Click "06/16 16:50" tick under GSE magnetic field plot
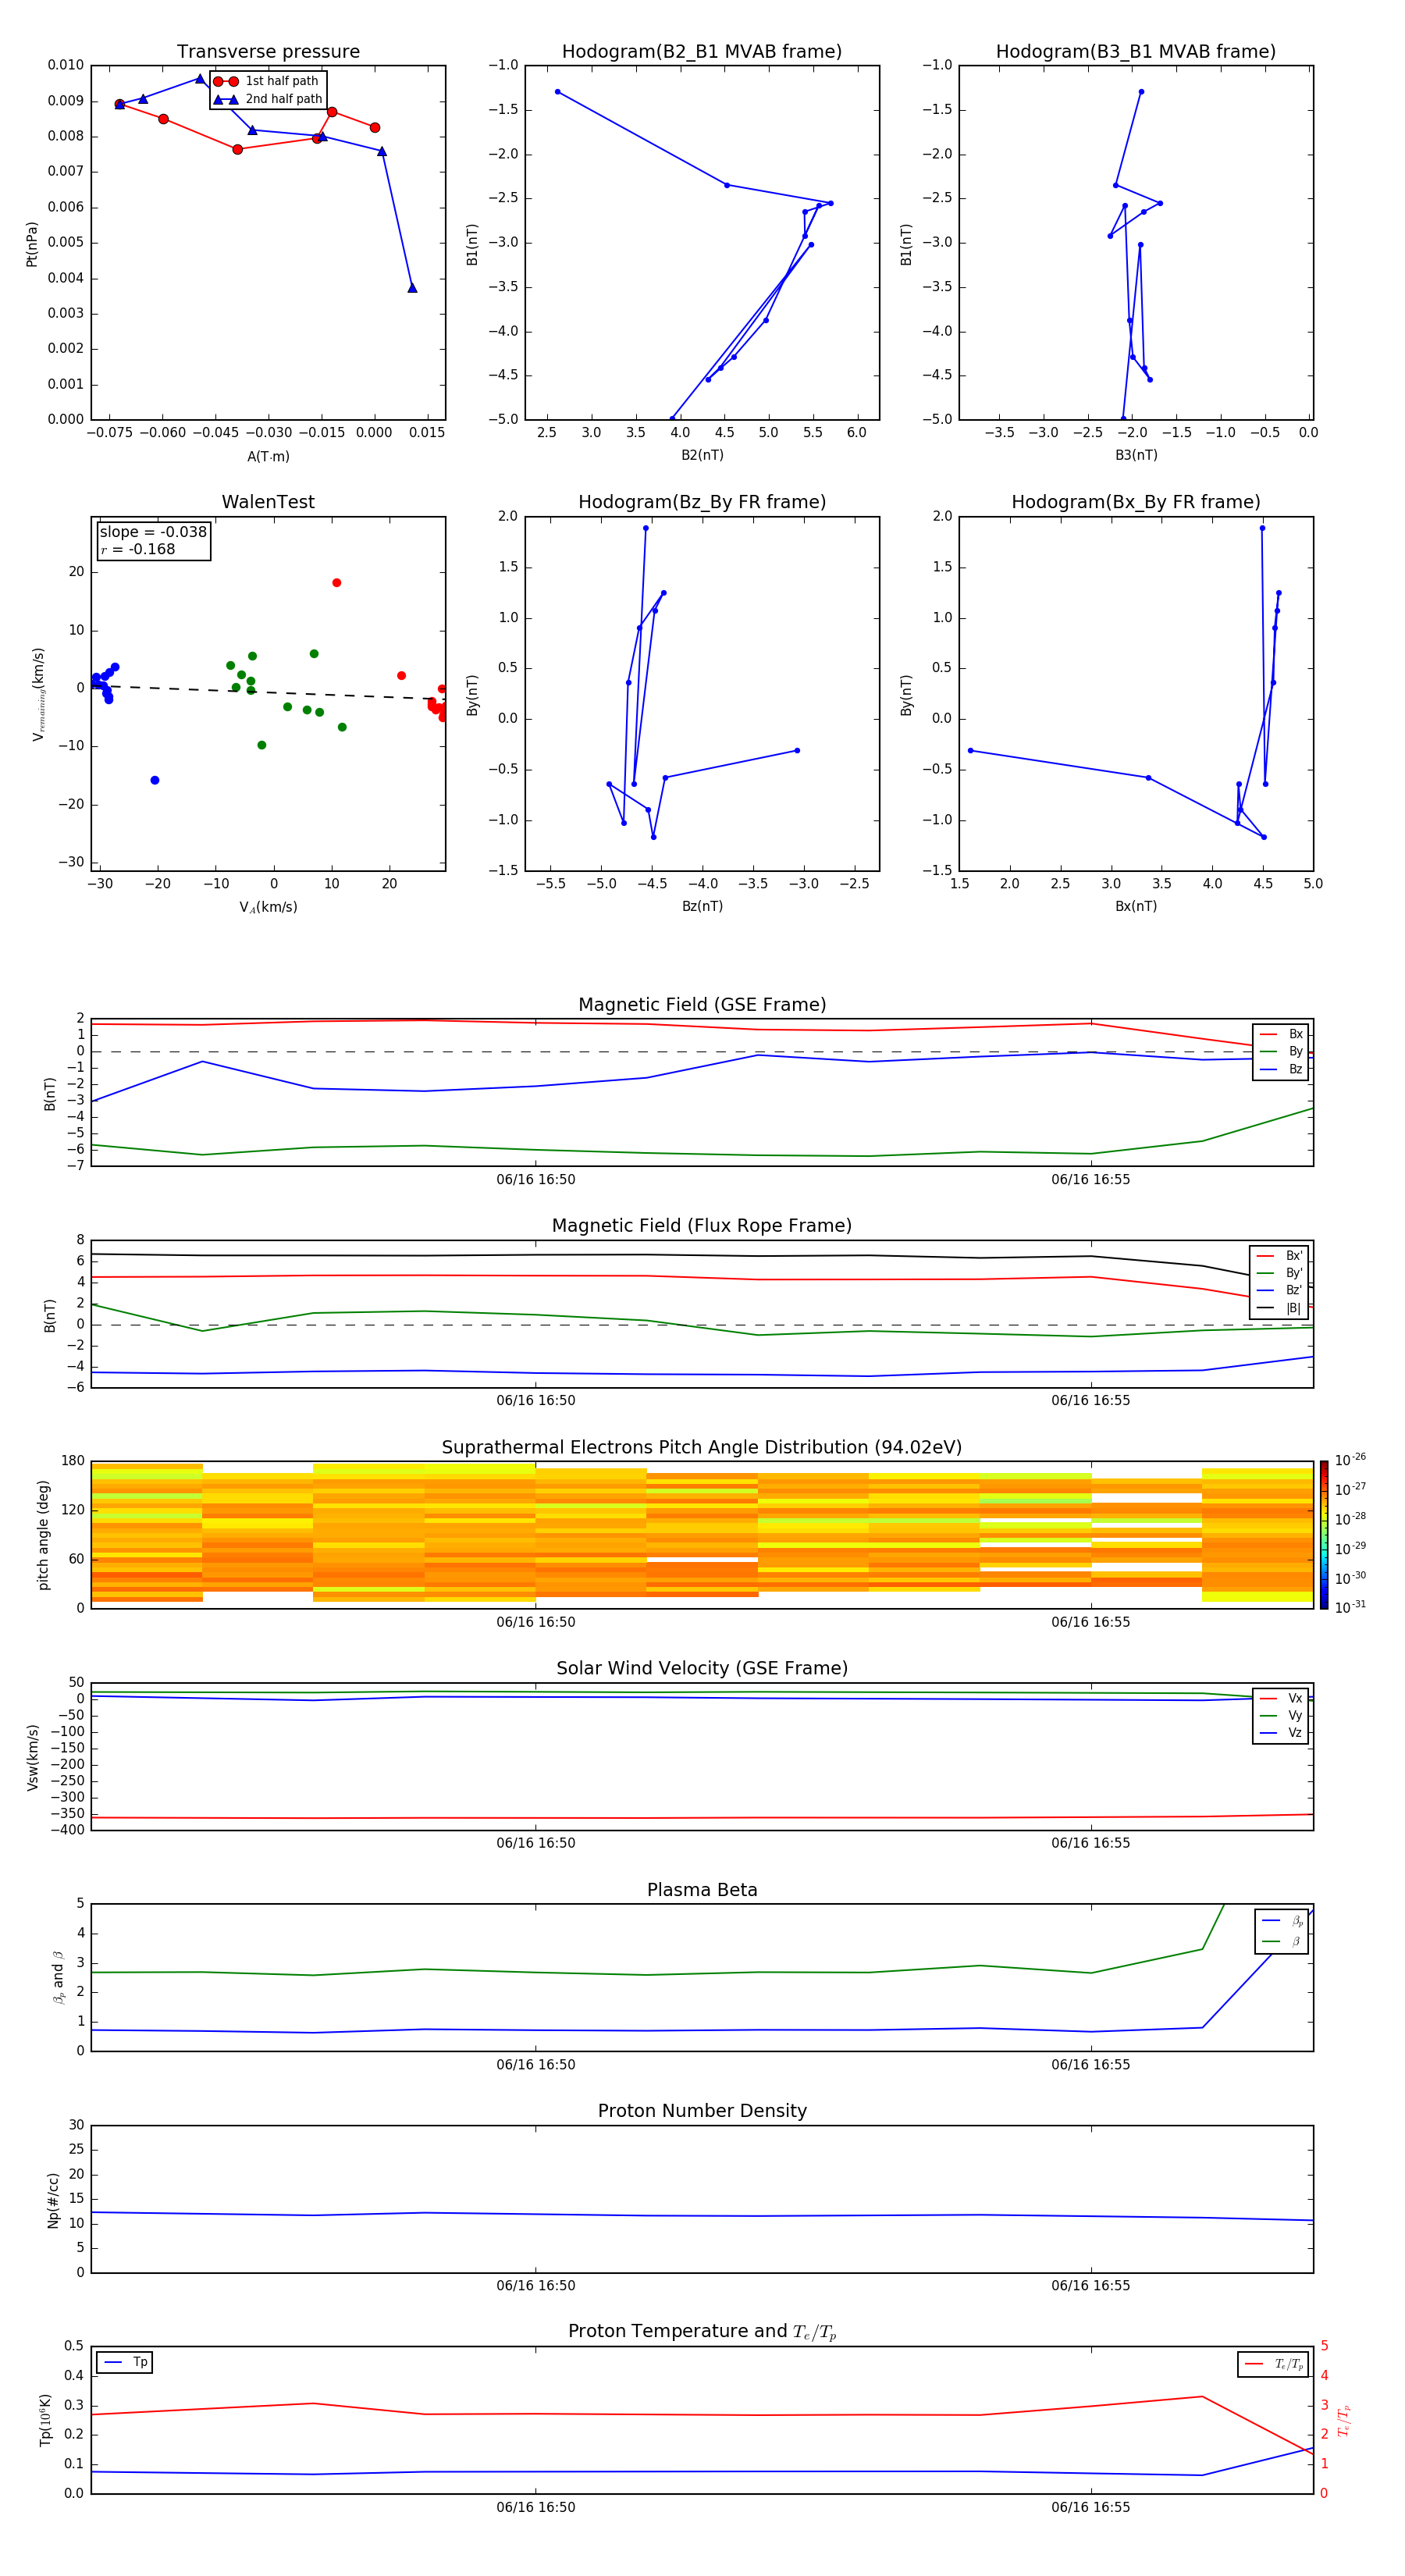 pyautogui.click(x=536, y=1180)
